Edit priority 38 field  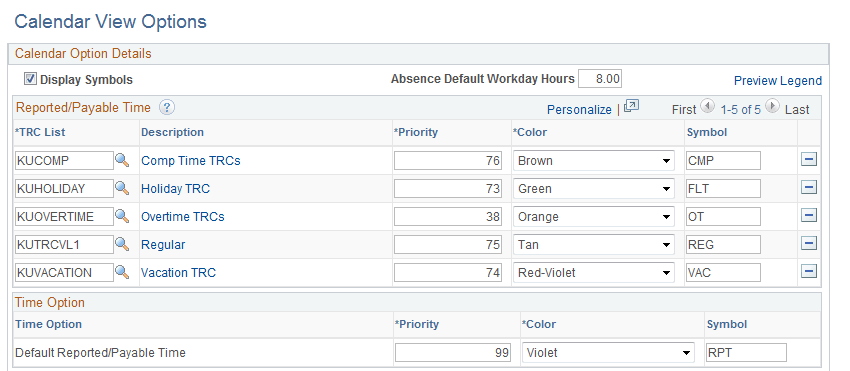point(448,217)
